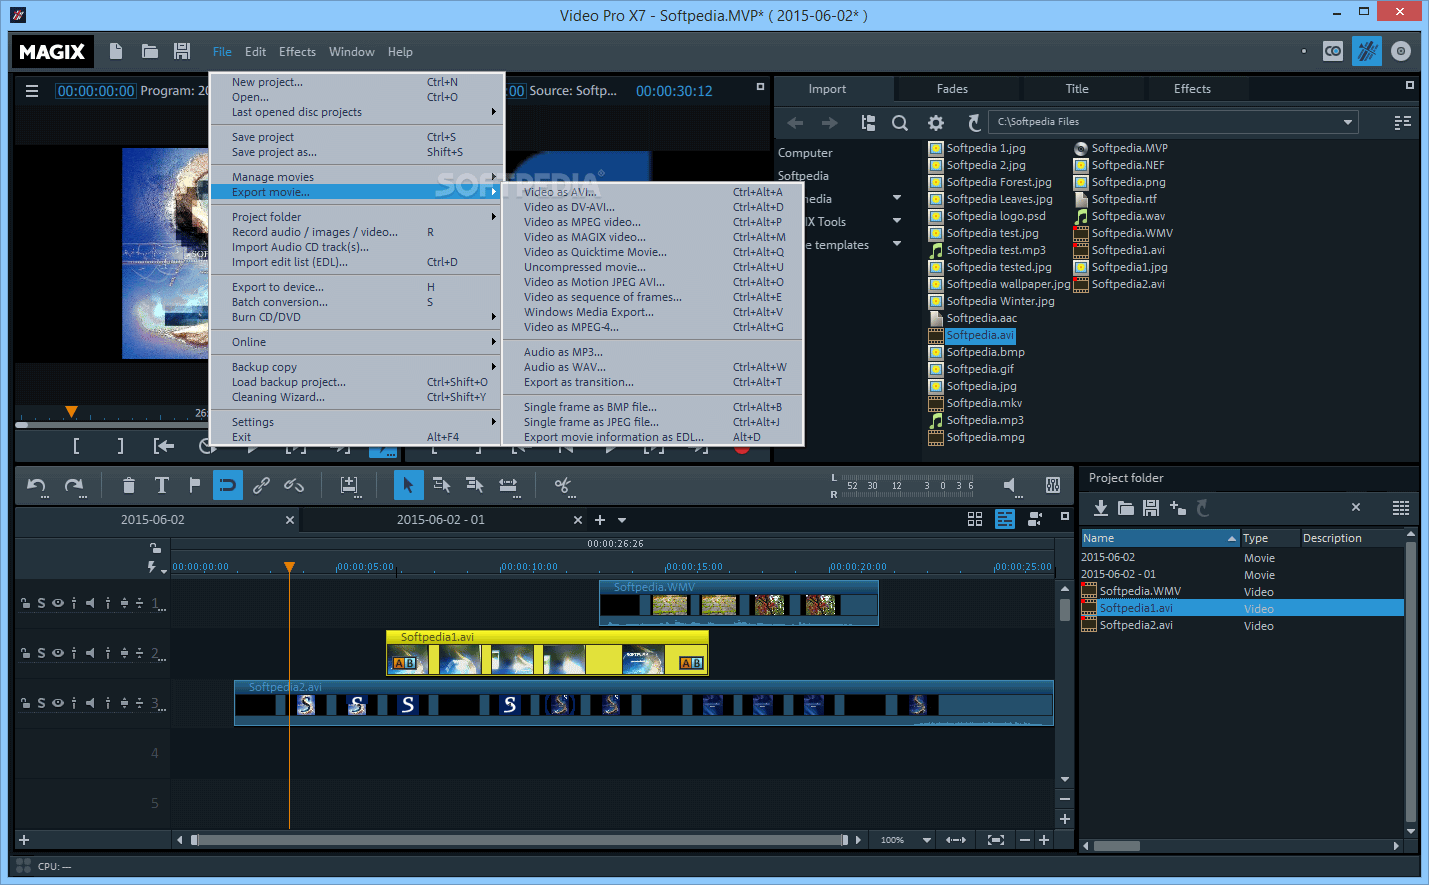This screenshot has width=1429, height=885.
Task: Click the scissors Cut/Split icon
Action: pos(563,486)
